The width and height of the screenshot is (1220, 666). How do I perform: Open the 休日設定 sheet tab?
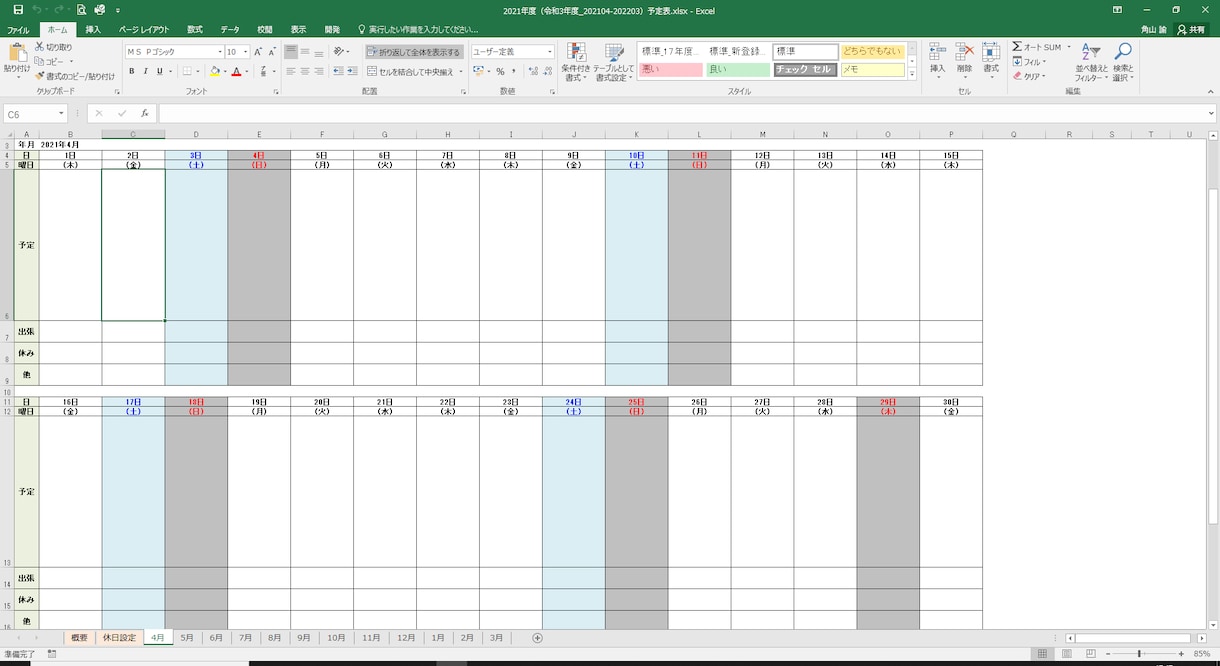pos(119,638)
